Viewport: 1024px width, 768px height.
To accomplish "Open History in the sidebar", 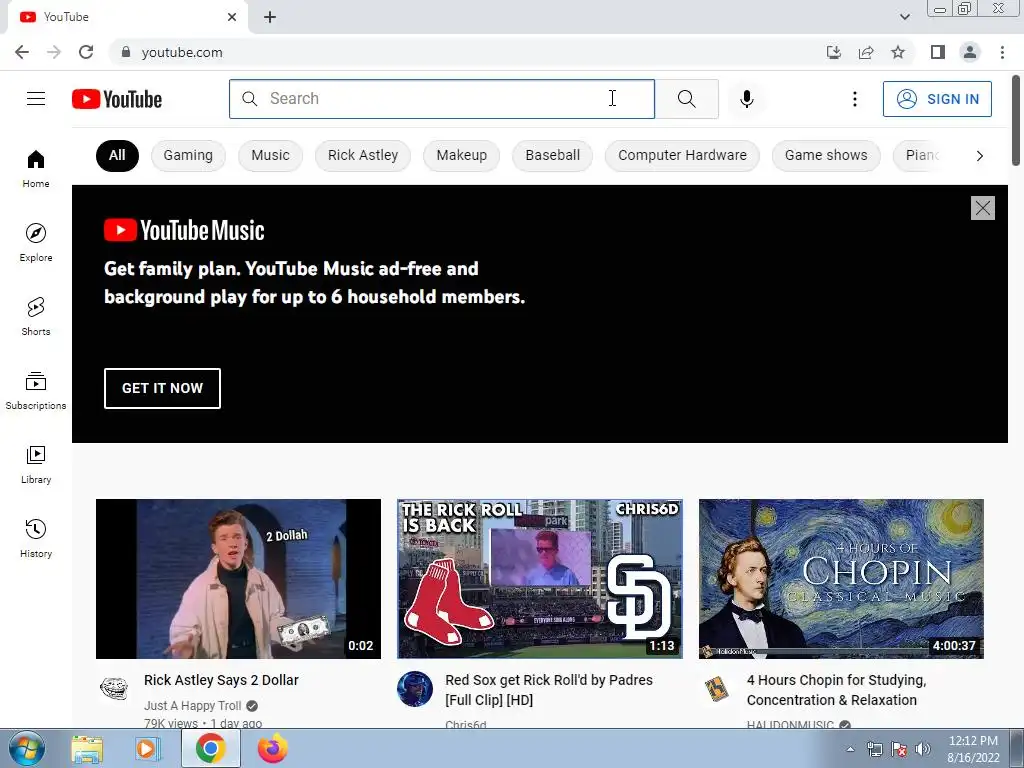I will (x=36, y=538).
